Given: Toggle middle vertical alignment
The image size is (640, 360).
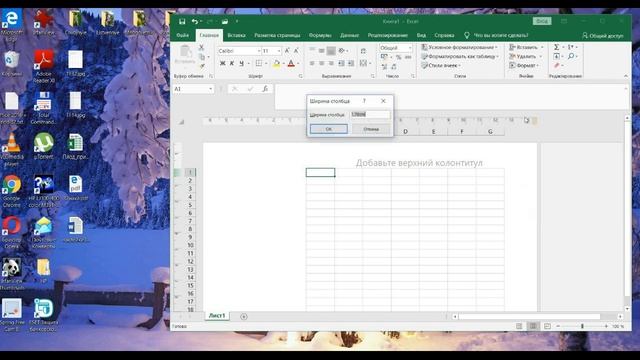Looking at the screenshot, I should coord(322,51).
